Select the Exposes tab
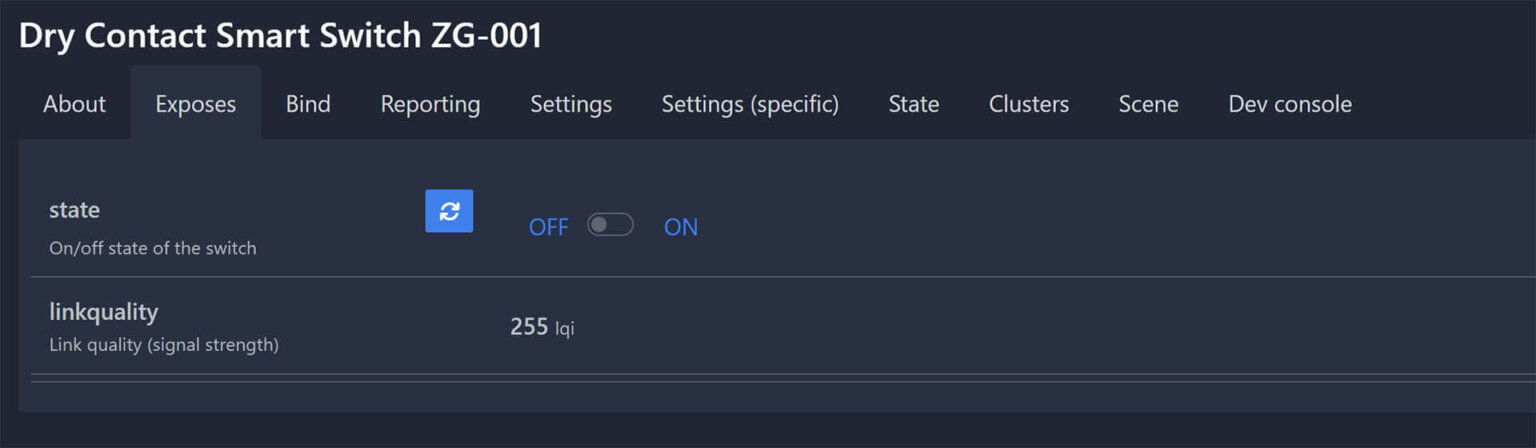The image size is (1536, 448). tap(196, 104)
